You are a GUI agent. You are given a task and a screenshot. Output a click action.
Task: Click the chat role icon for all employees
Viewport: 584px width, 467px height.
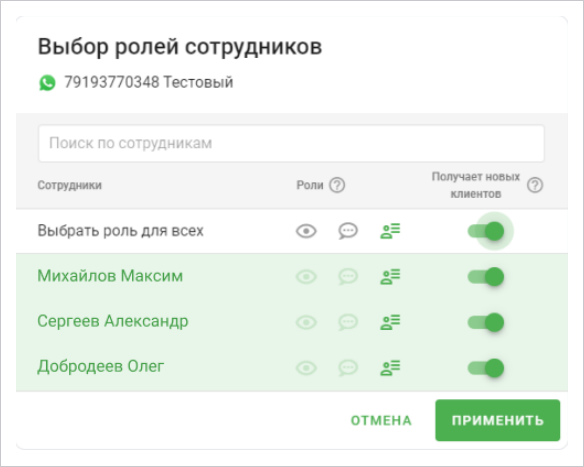348,231
